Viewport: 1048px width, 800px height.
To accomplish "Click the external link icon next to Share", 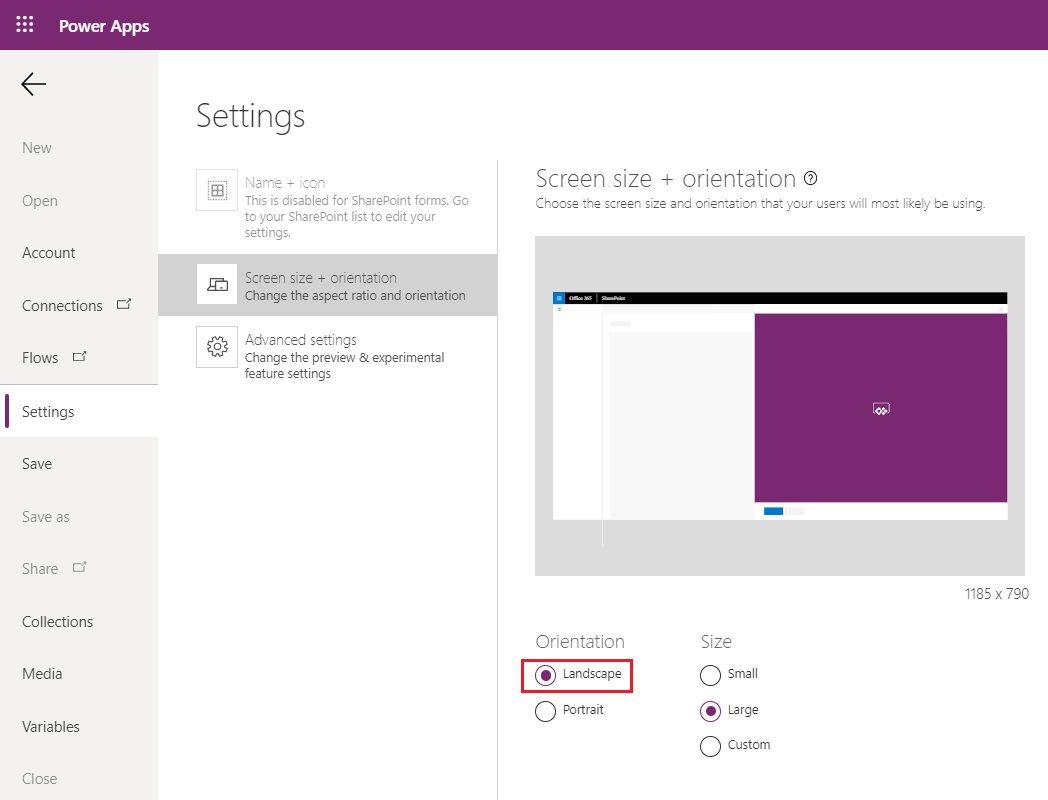I will (x=80, y=567).
